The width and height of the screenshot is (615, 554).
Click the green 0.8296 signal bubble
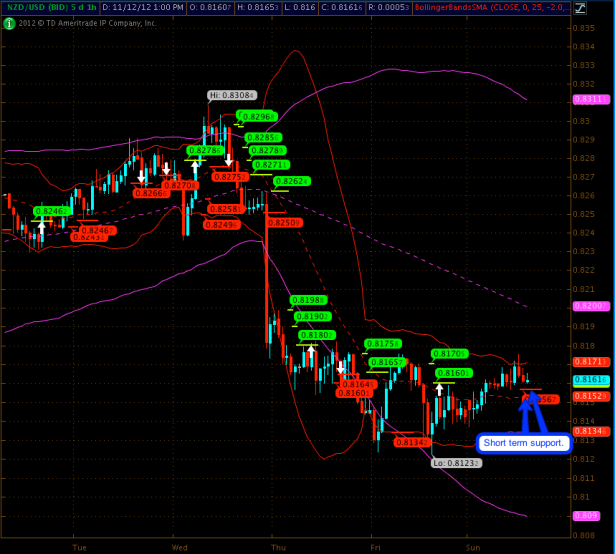(259, 116)
